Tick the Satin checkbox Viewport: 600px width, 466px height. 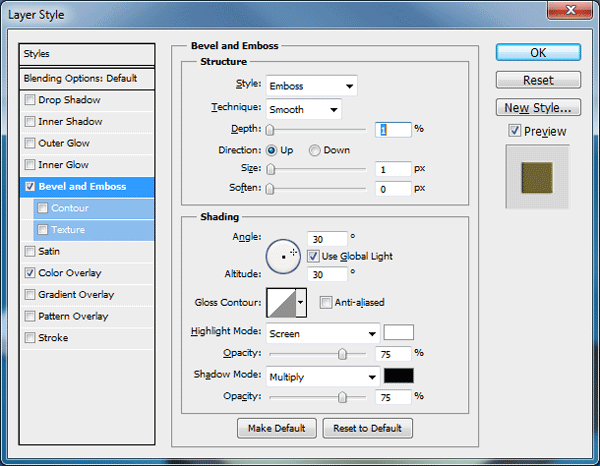[x=29, y=251]
